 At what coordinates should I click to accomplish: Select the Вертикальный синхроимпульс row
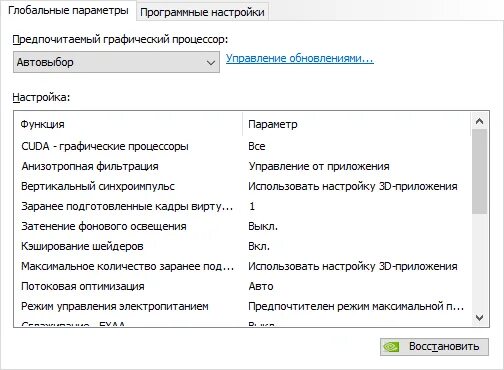(243, 186)
